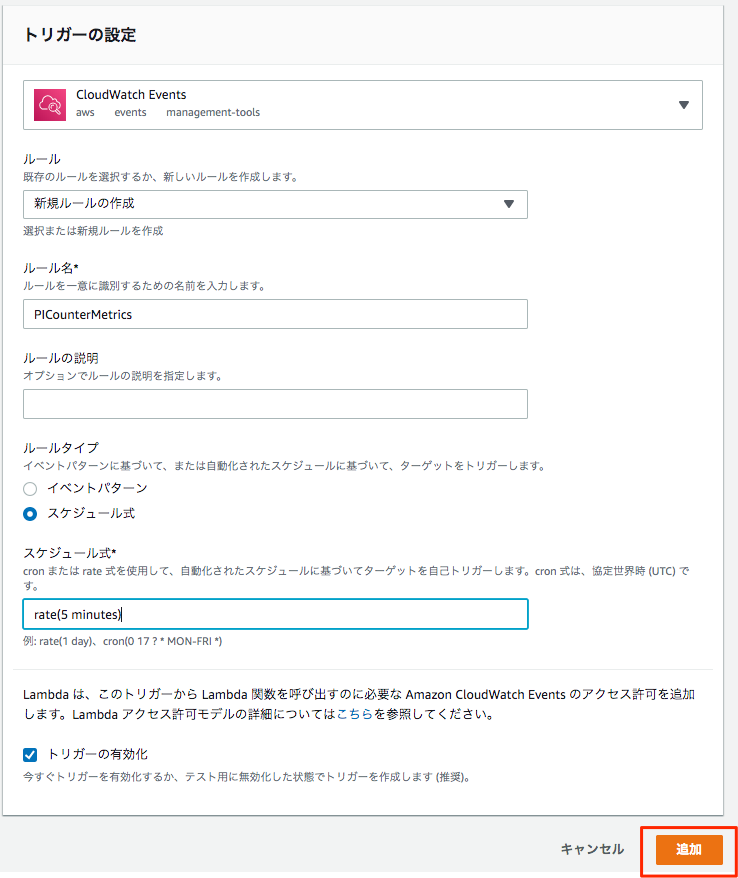Click the CloudWatch Events title text
Viewport: 738px width, 878px height.
pos(131,95)
